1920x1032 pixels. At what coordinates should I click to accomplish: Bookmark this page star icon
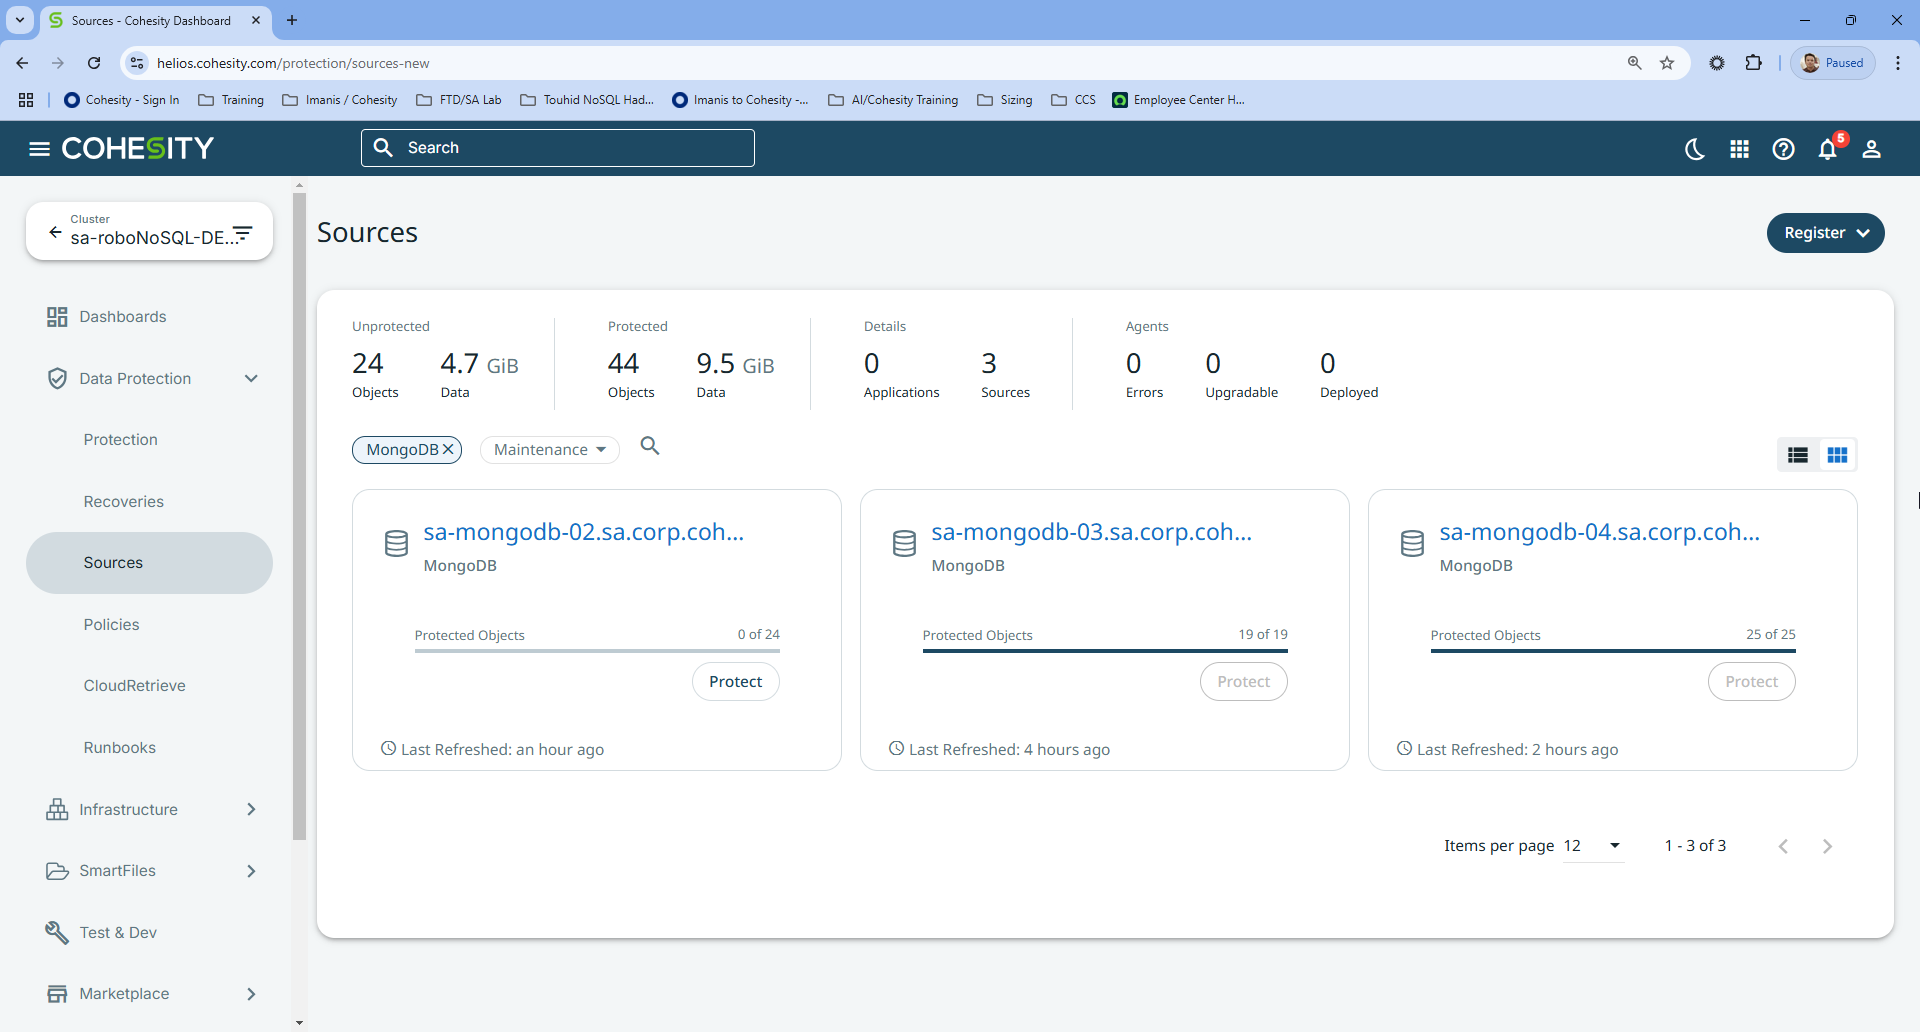(1667, 63)
